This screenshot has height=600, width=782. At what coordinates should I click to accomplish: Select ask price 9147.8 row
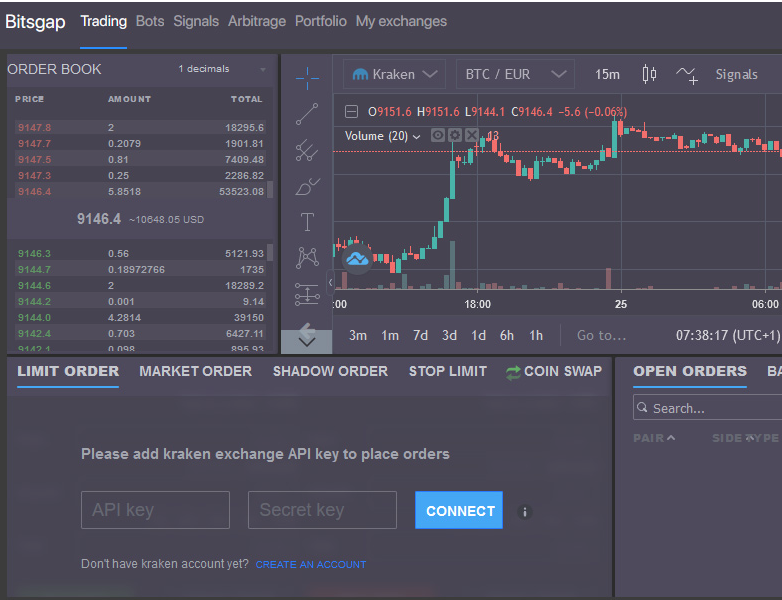pos(141,128)
